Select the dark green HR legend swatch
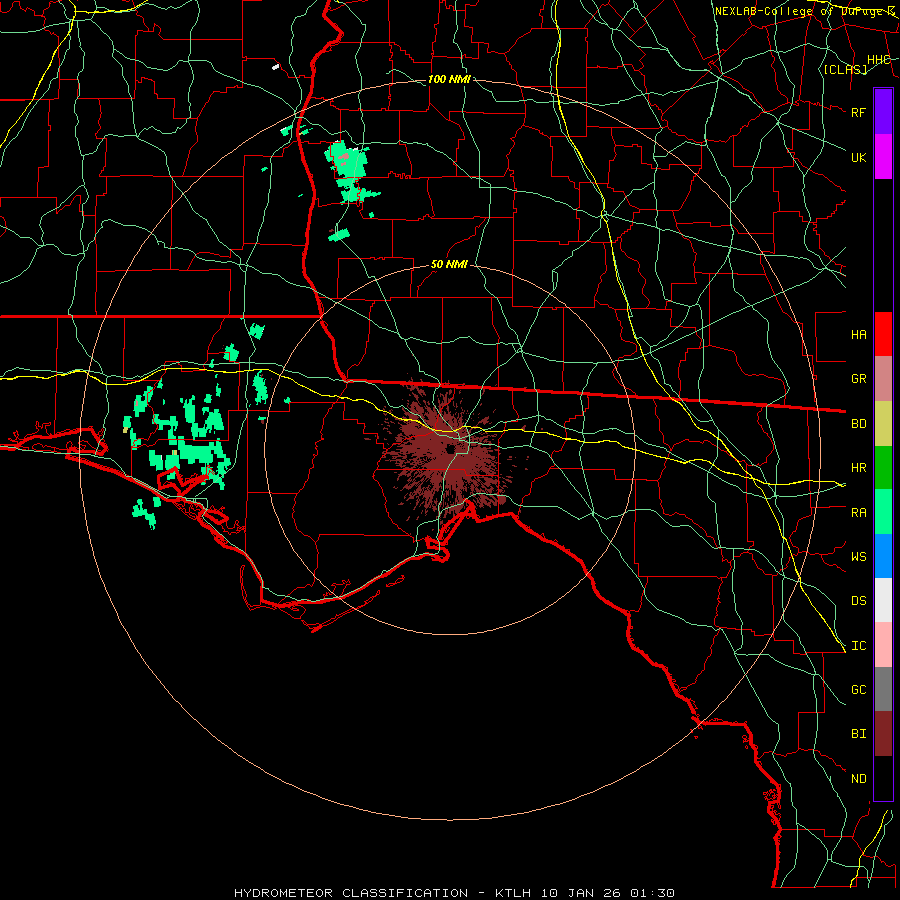The height and width of the screenshot is (900, 900). [883, 467]
